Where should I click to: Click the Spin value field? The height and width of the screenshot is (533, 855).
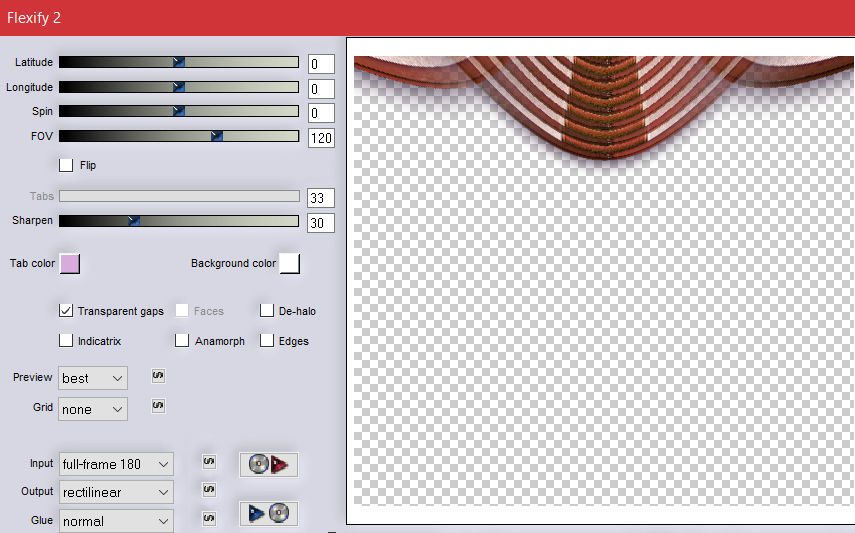pyautogui.click(x=321, y=113)
